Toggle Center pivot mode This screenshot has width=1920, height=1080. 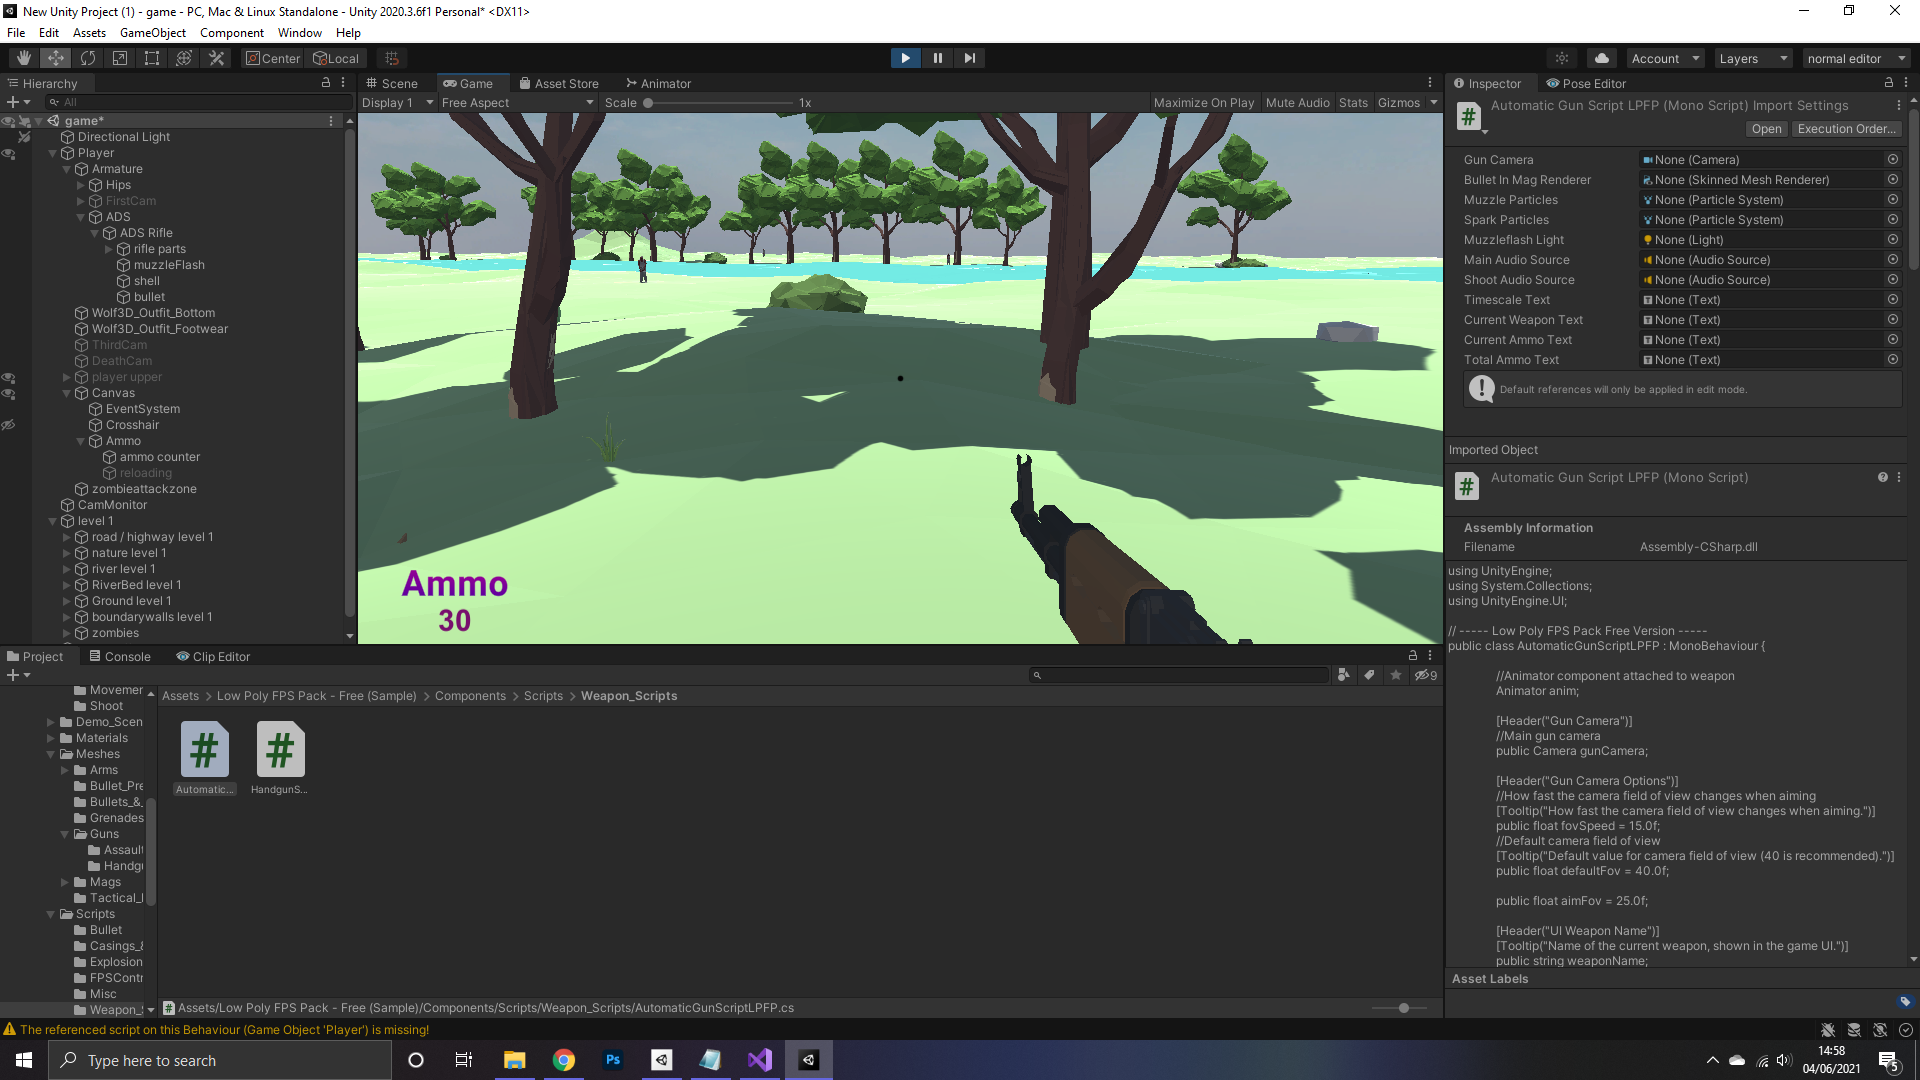click(x=273, y=58)
